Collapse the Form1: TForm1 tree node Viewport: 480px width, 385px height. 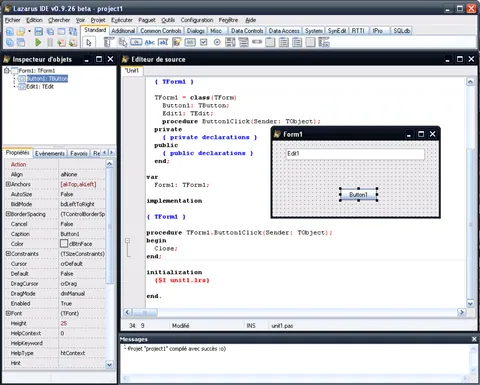pos(7,70)
